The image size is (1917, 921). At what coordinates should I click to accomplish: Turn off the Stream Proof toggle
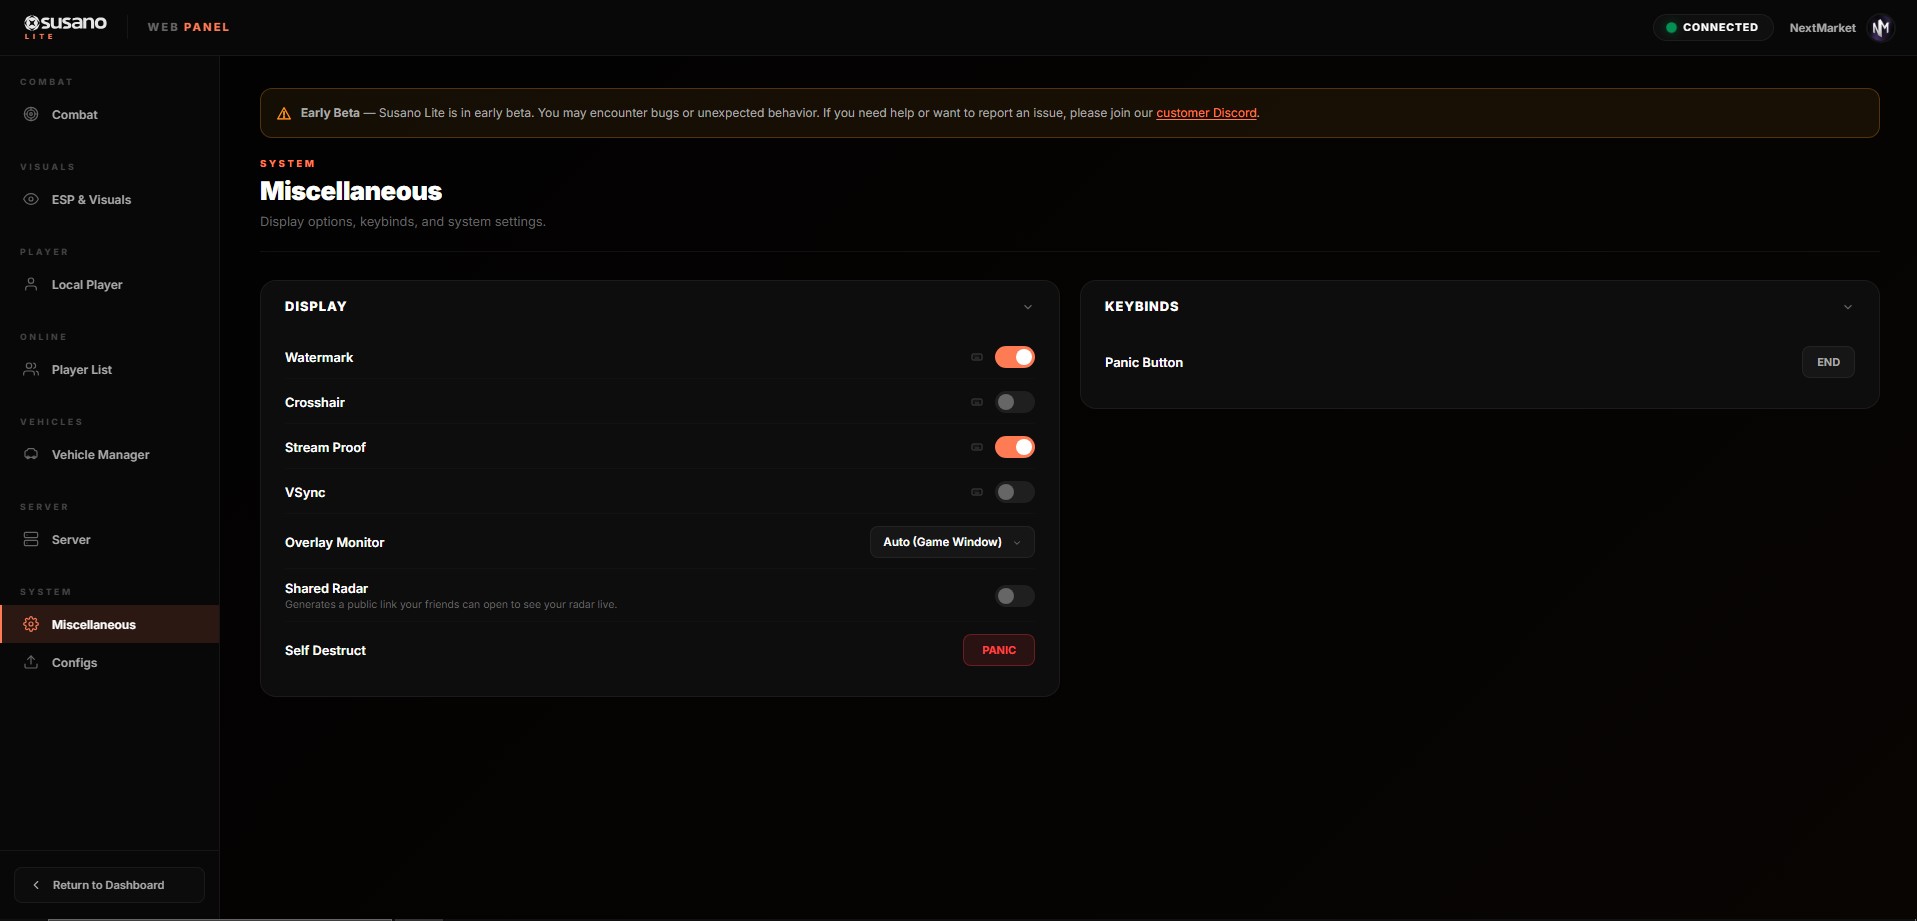pyautogui.click(x=1014, y=447)
